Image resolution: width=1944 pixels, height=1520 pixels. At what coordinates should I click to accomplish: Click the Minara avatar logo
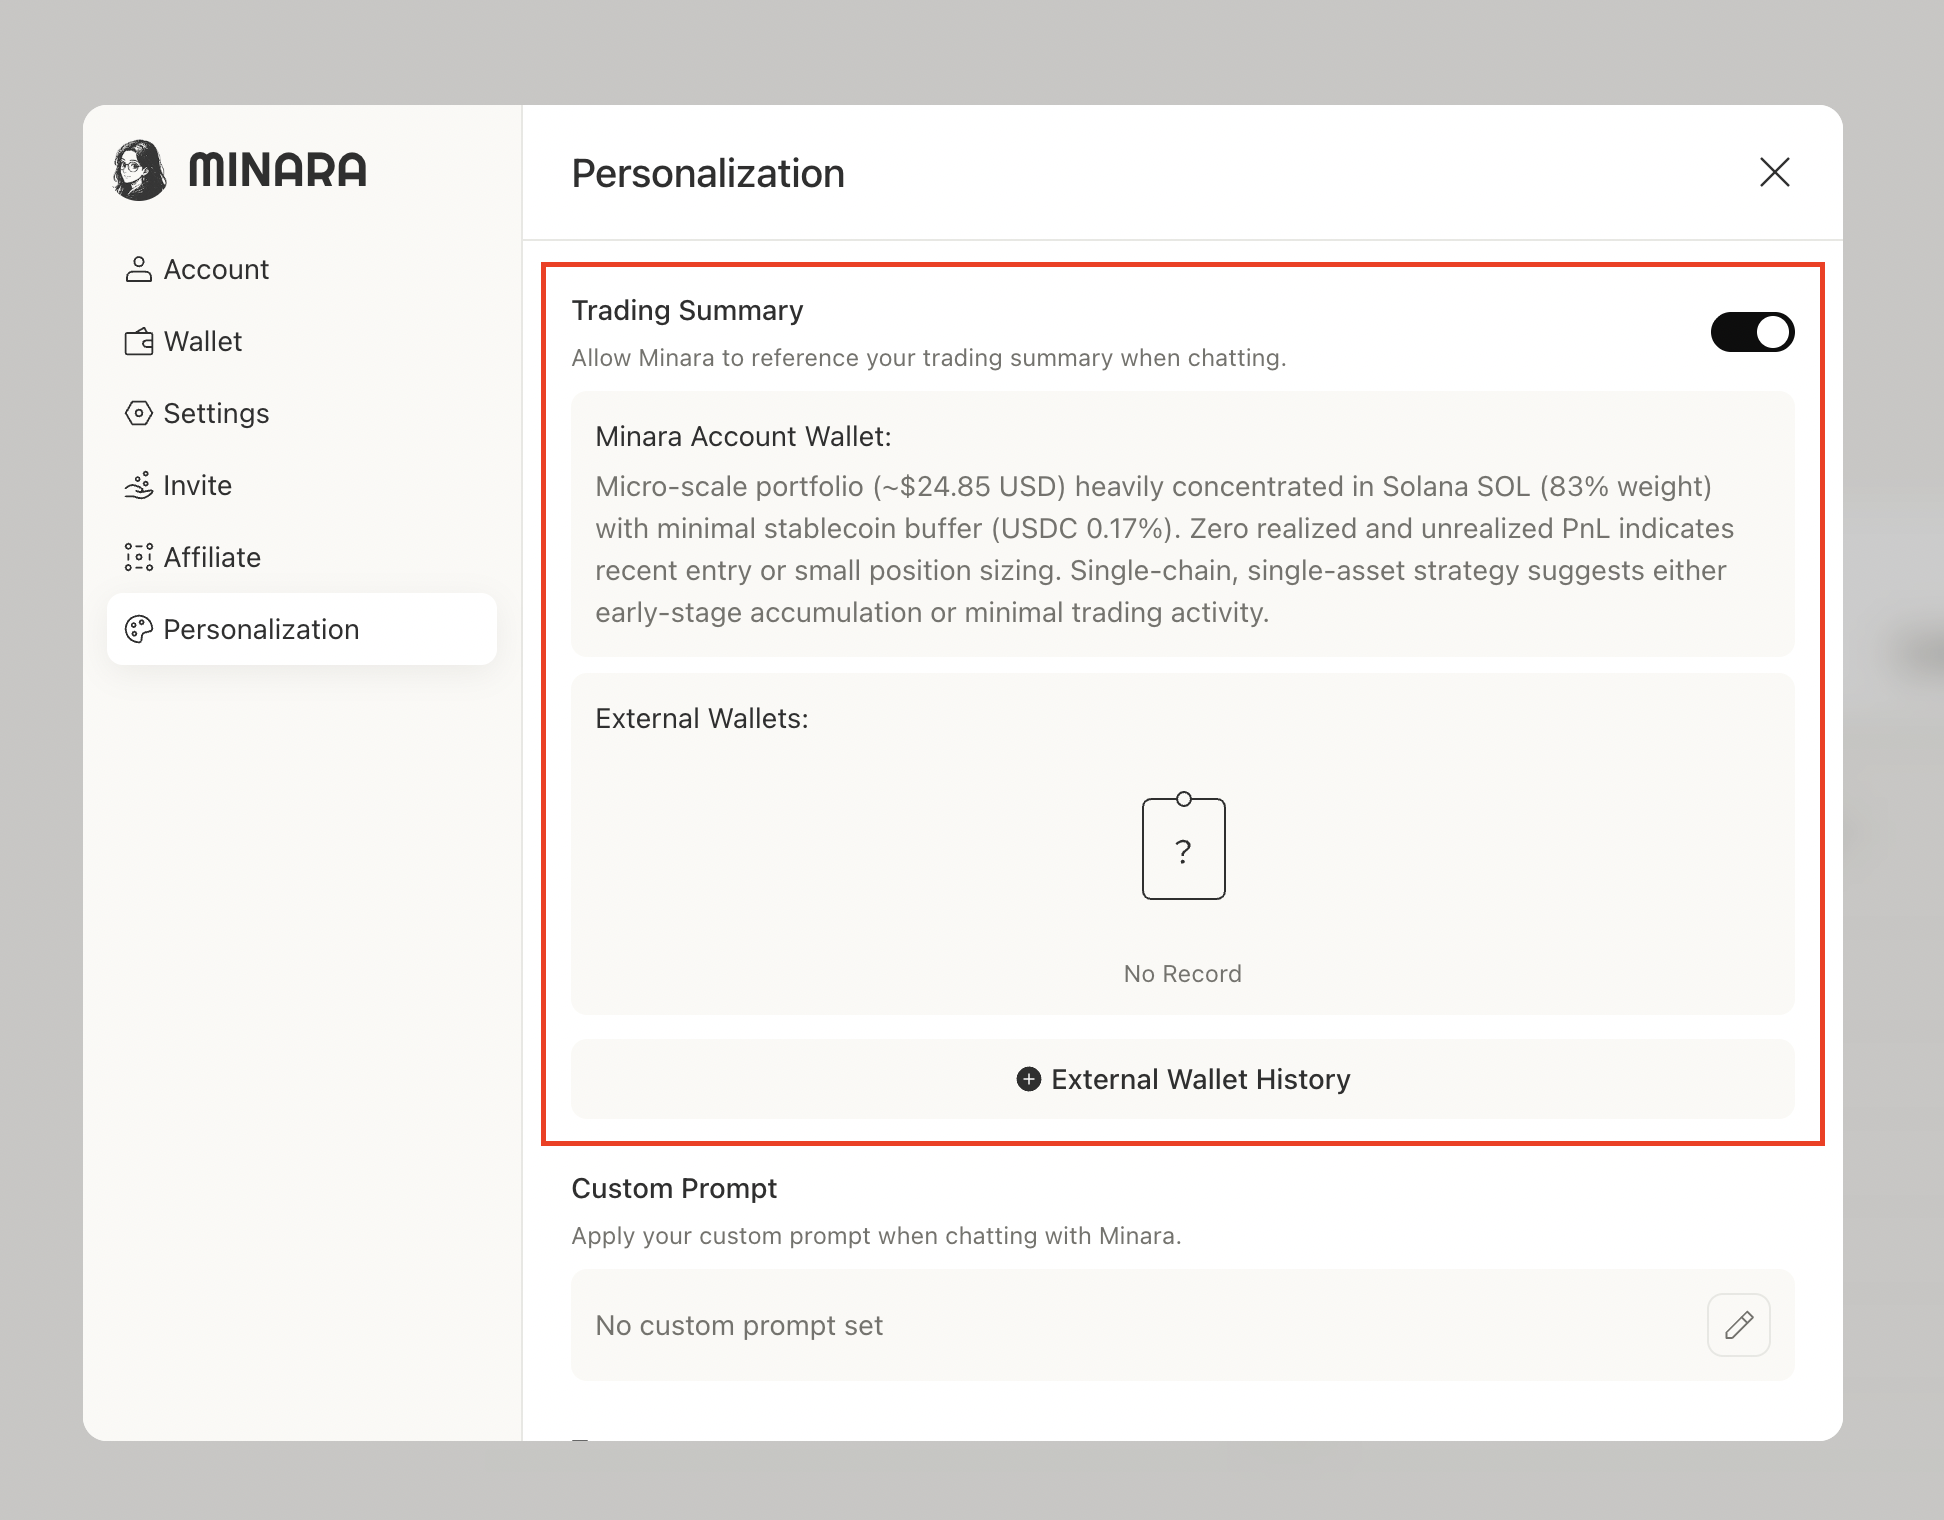[x=140, y=170]
